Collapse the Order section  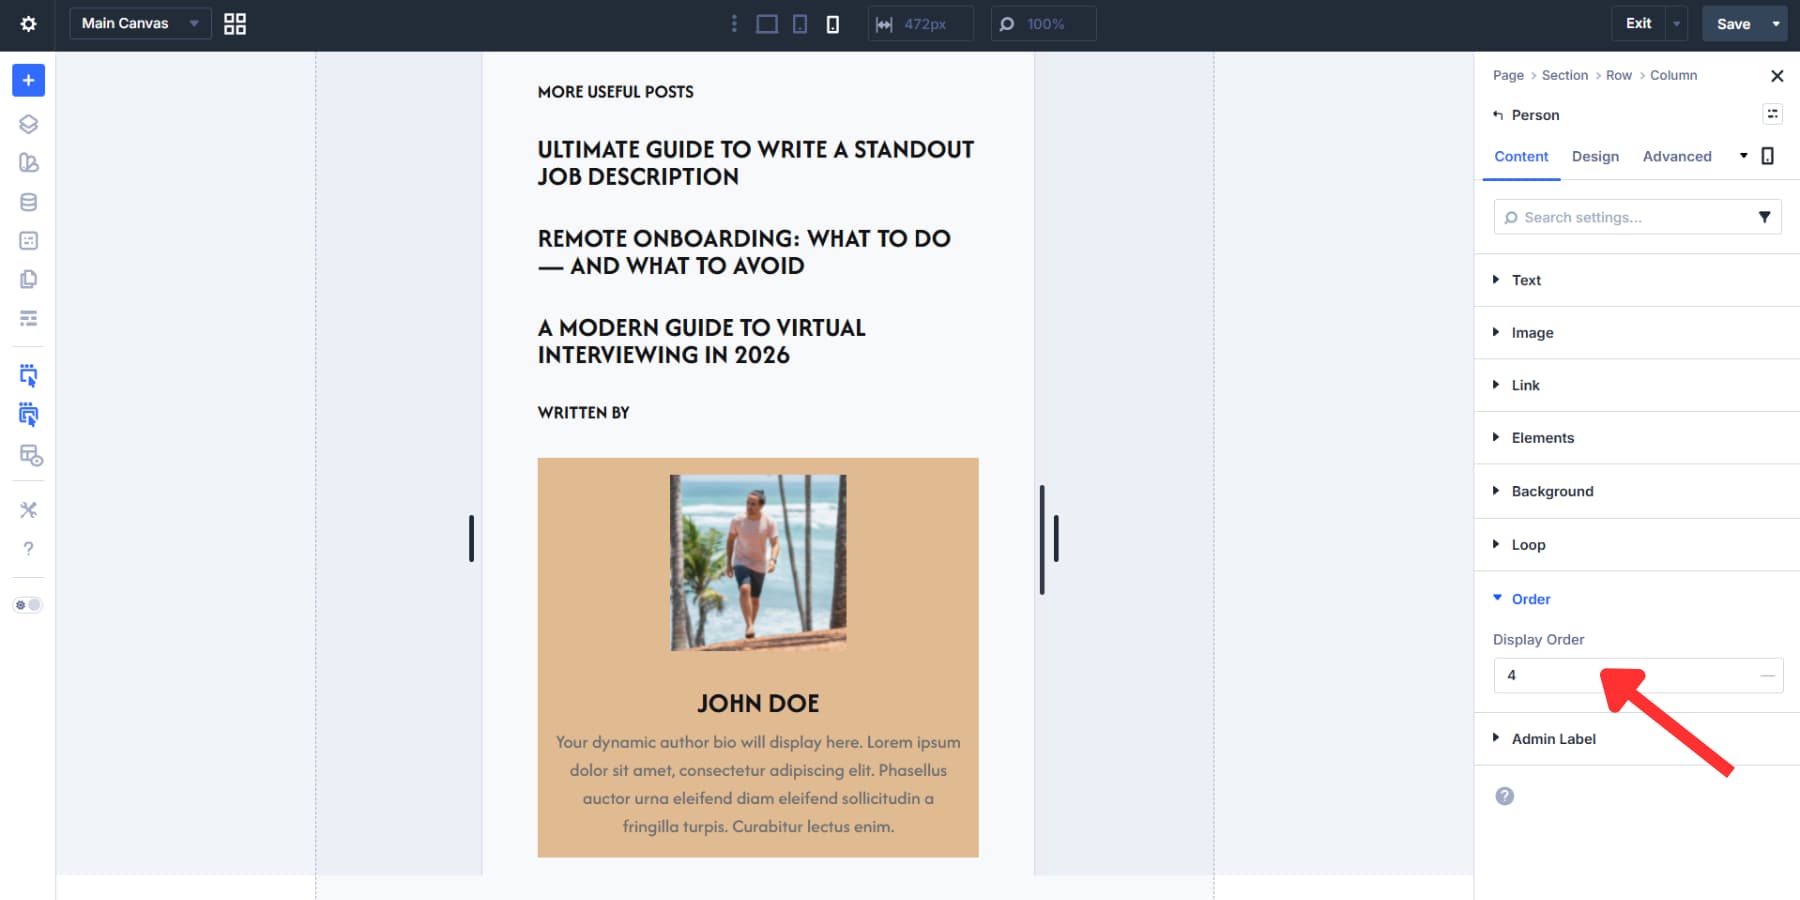(x=1529, y=598)
